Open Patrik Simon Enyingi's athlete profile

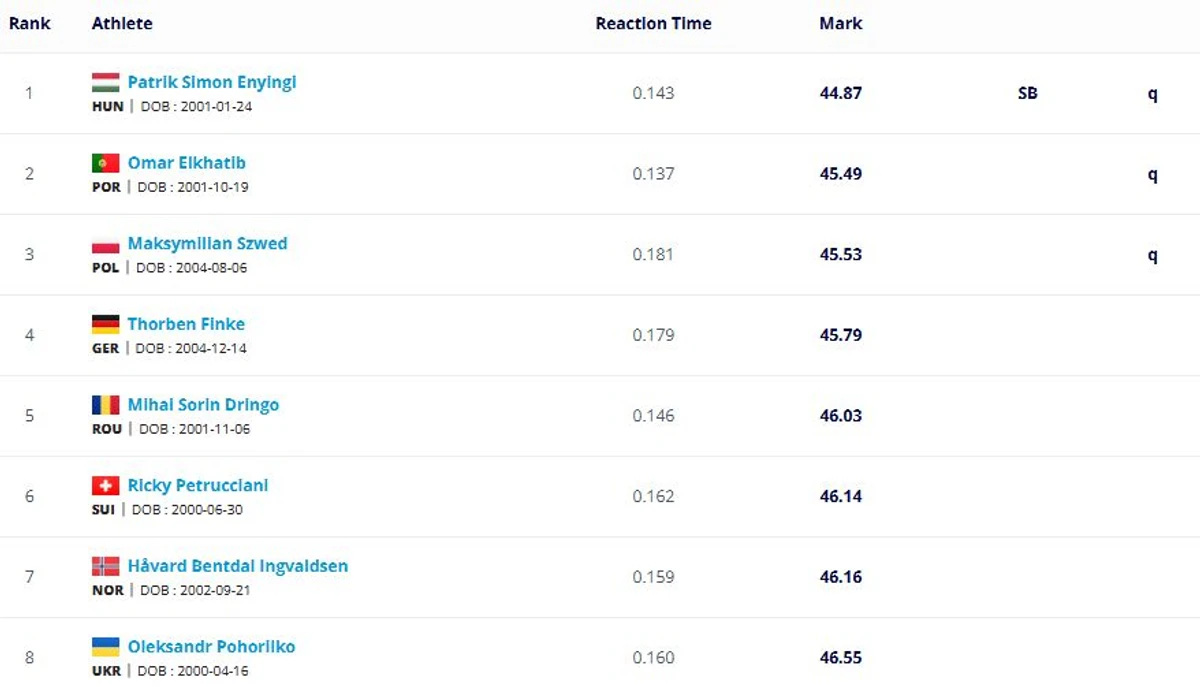coord(212,82)
